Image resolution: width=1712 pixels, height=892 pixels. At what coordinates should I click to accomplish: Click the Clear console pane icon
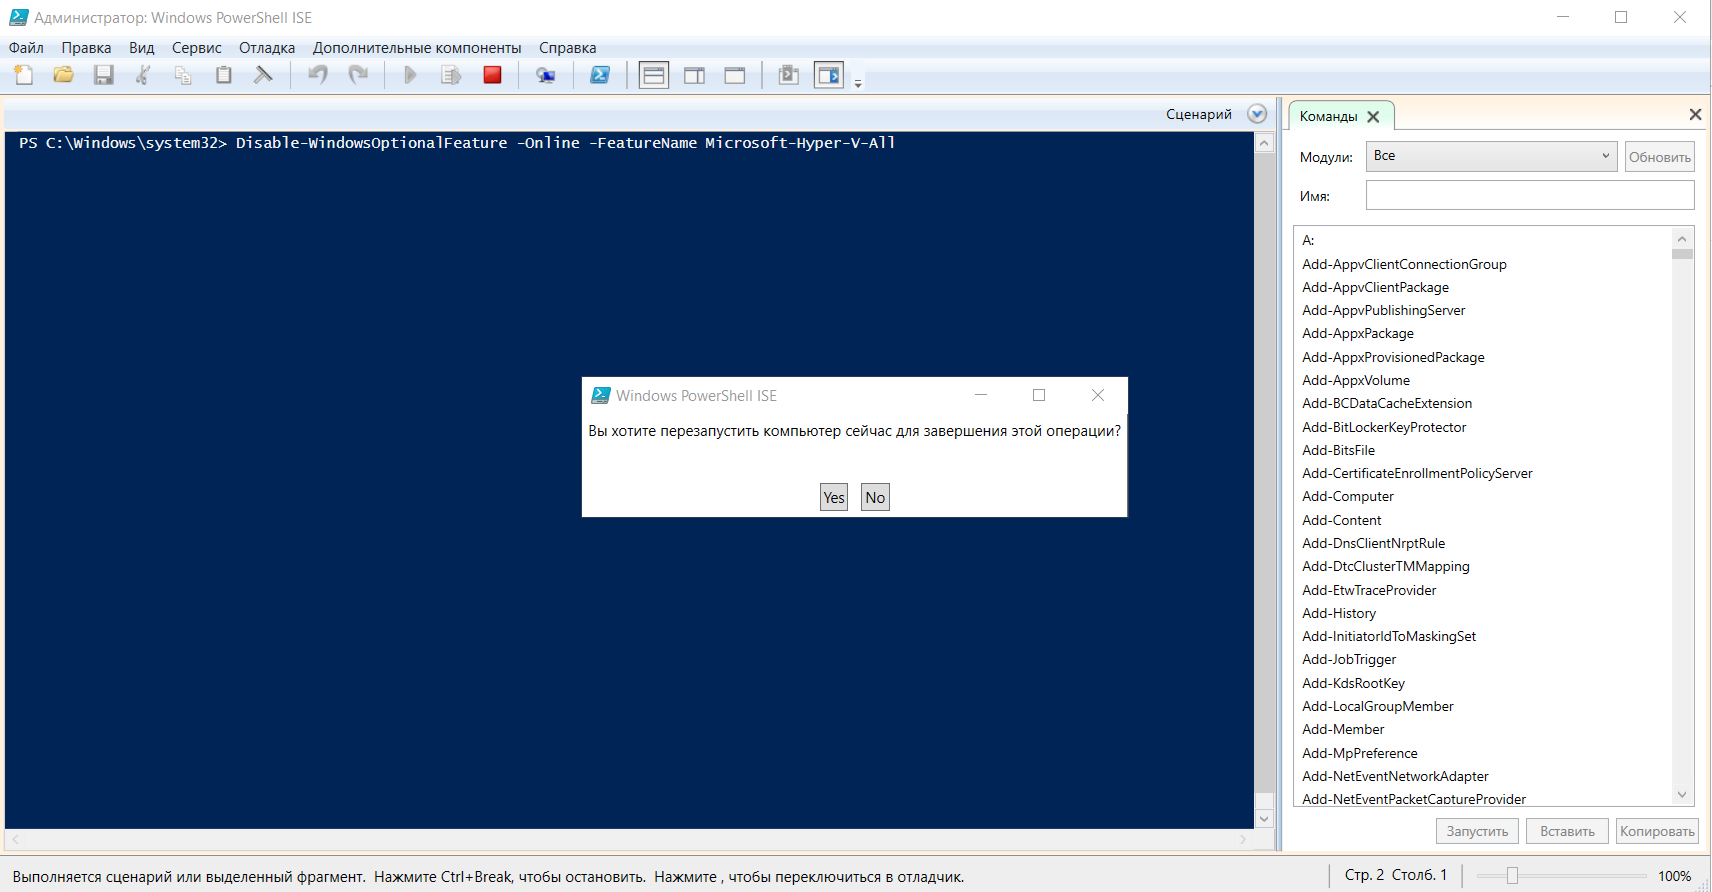263,75
